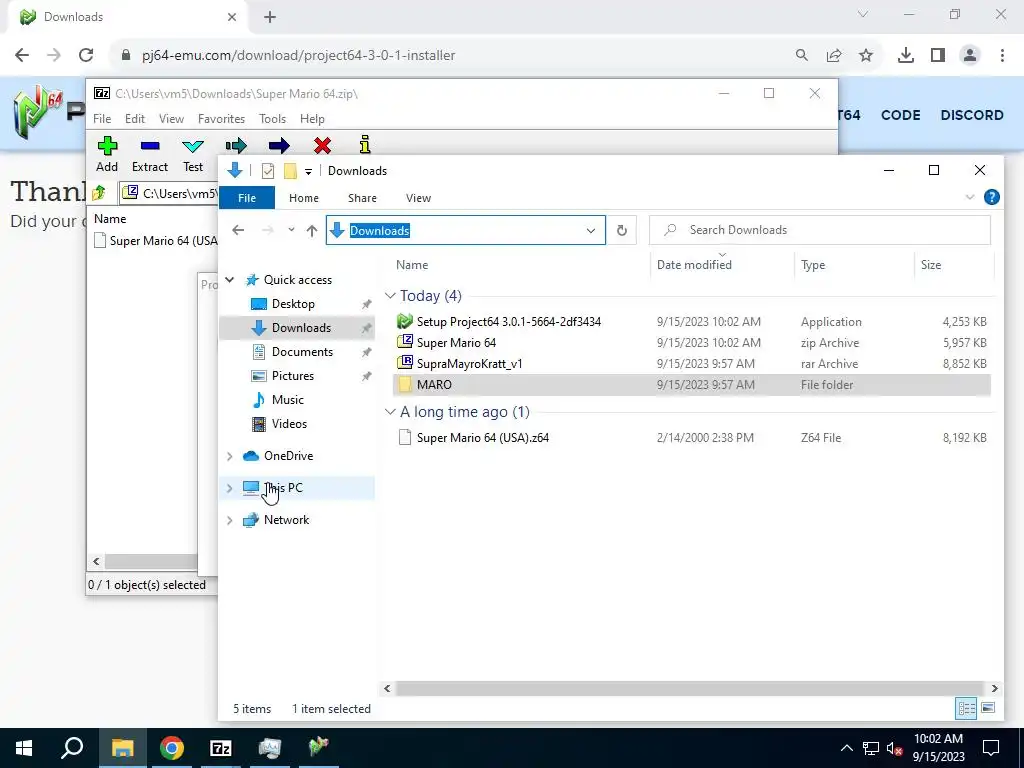Select Music in the navigation pane
Viewport: 1024px width, 768px height.
click(287, 400)
